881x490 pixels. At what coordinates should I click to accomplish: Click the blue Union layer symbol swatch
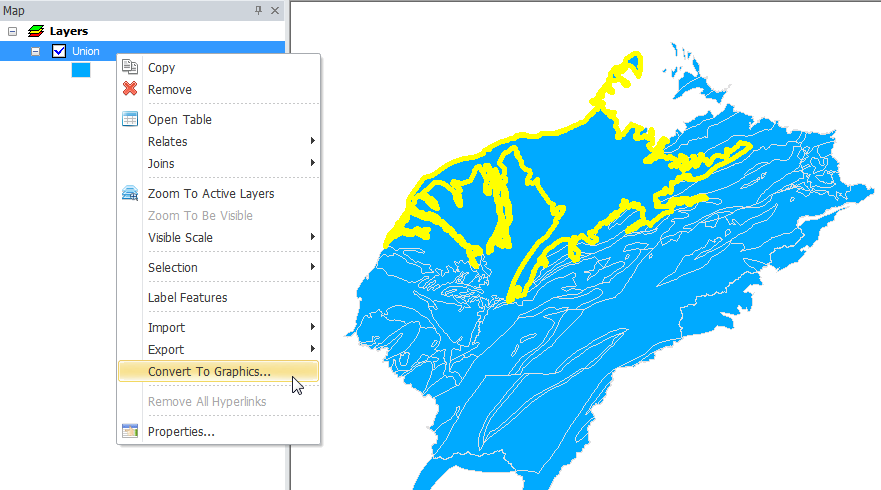81,70
